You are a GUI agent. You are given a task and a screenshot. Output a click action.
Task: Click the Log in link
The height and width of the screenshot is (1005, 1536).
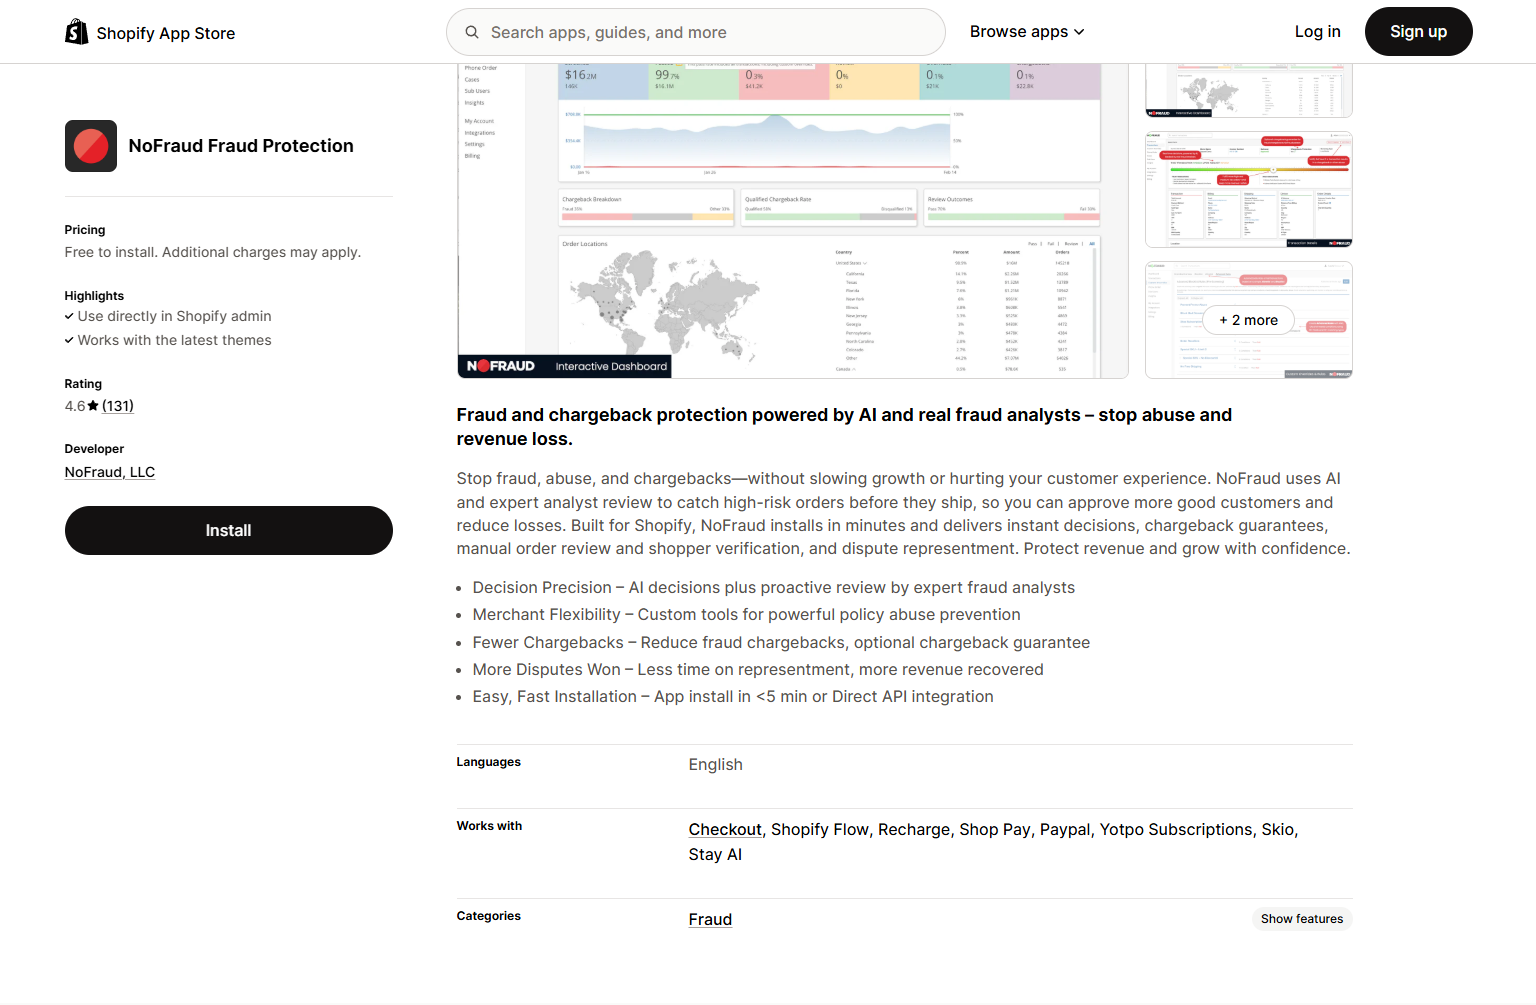tap(1317, 32)
